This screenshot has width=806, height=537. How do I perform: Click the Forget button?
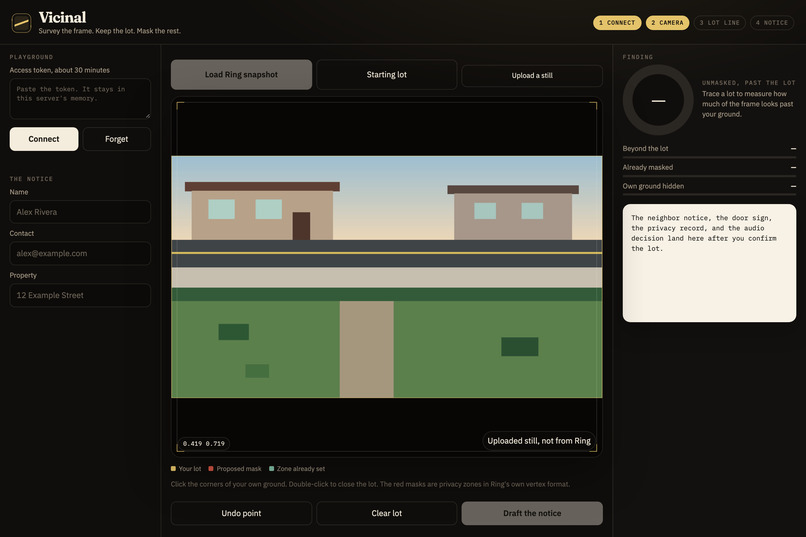point(117,139)
